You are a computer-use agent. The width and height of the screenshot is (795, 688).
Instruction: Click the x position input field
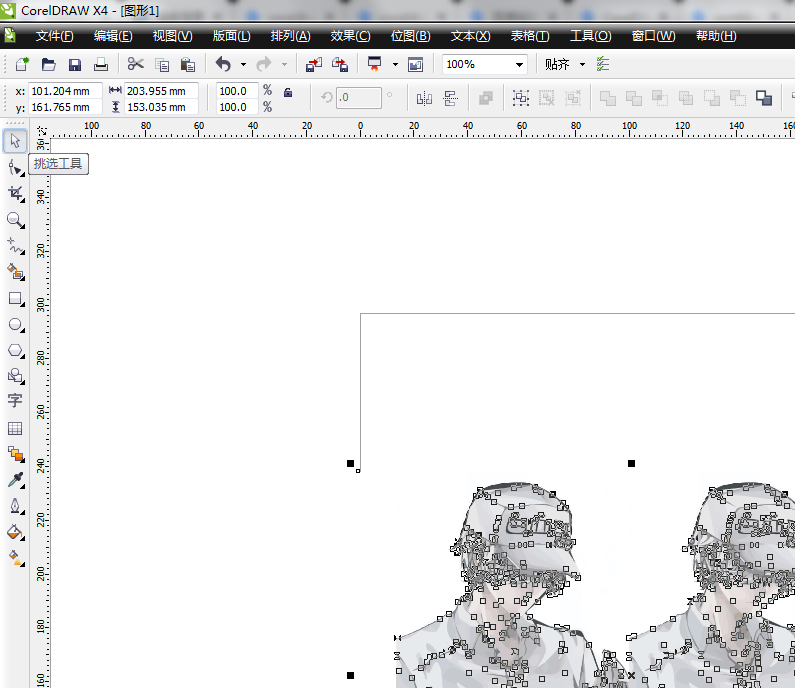65,90
